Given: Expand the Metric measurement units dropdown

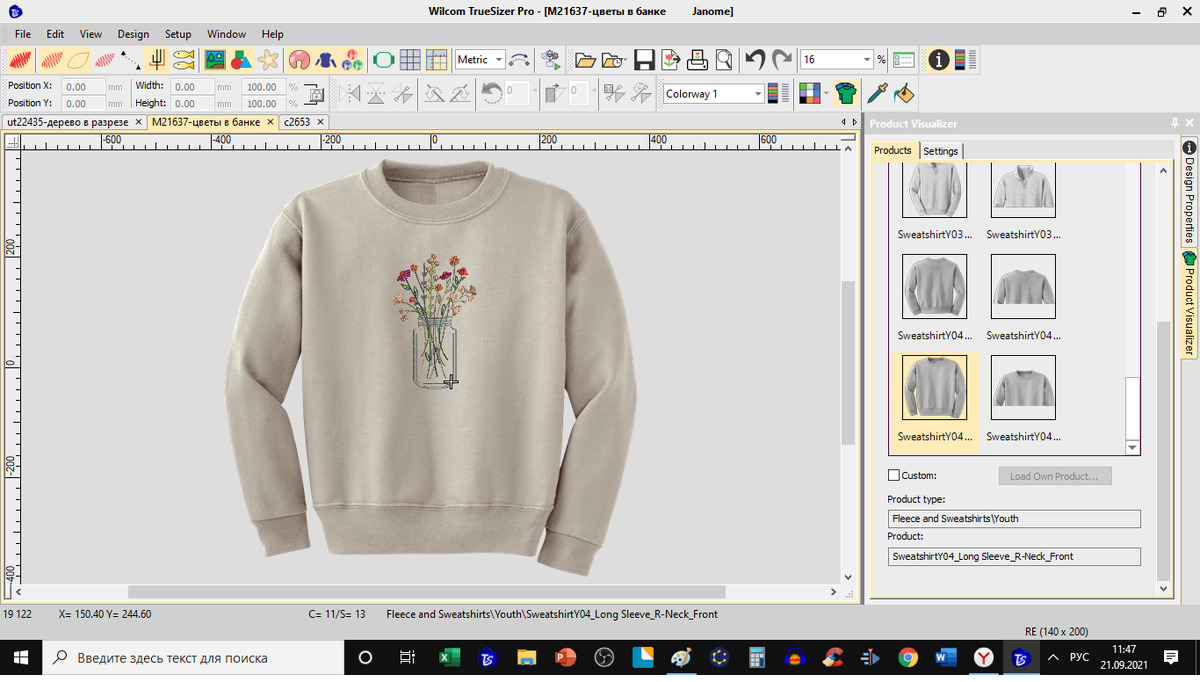Looking at the screenshot, I should click(498, 60).
